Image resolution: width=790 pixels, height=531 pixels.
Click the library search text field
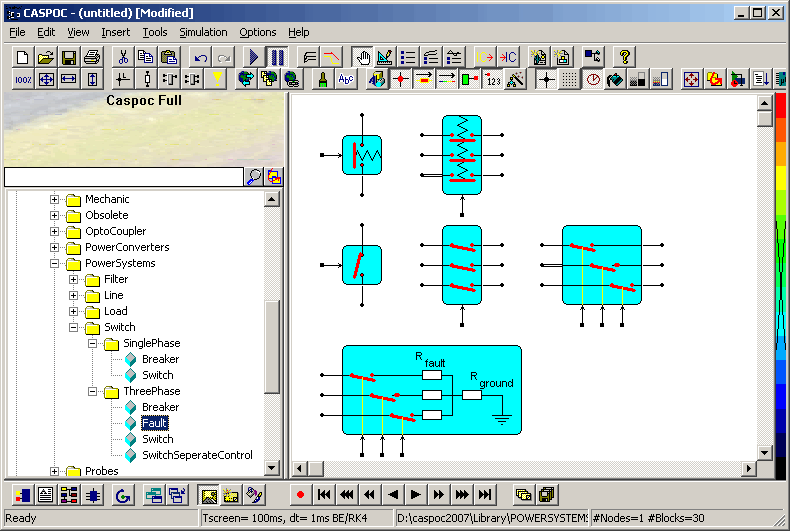(x=123, y=177)
